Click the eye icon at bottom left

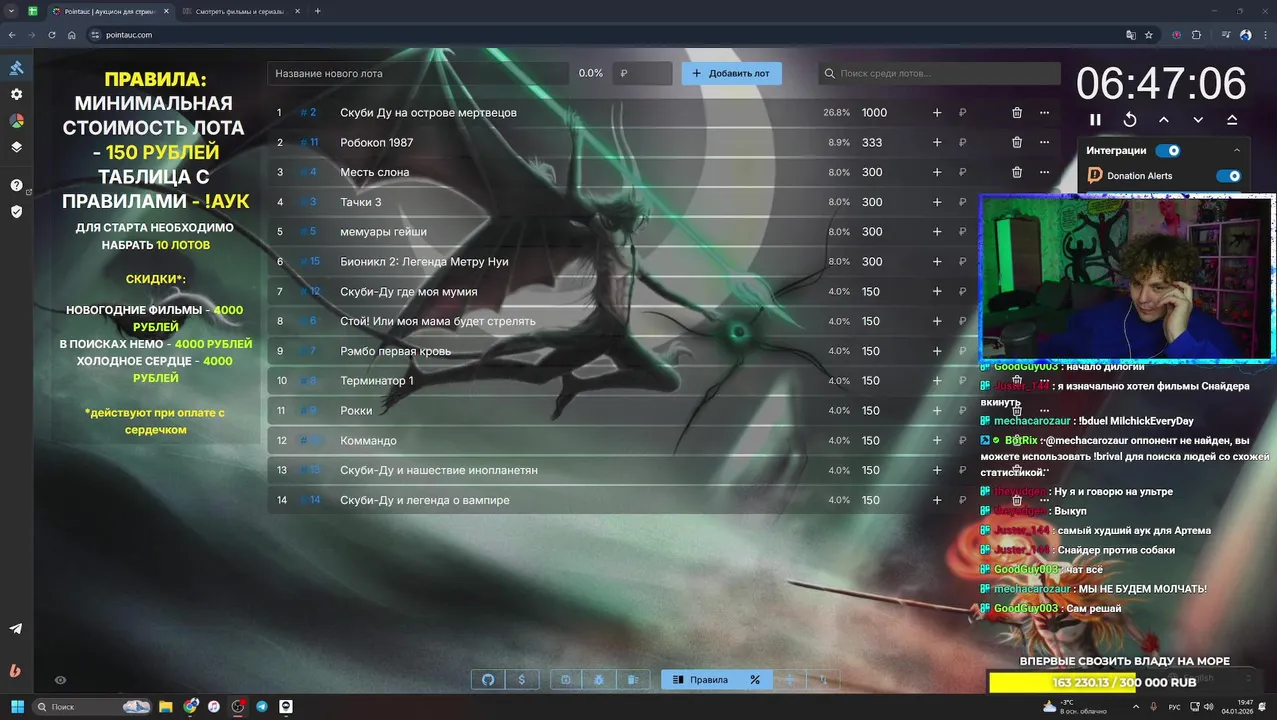[60, 680]
